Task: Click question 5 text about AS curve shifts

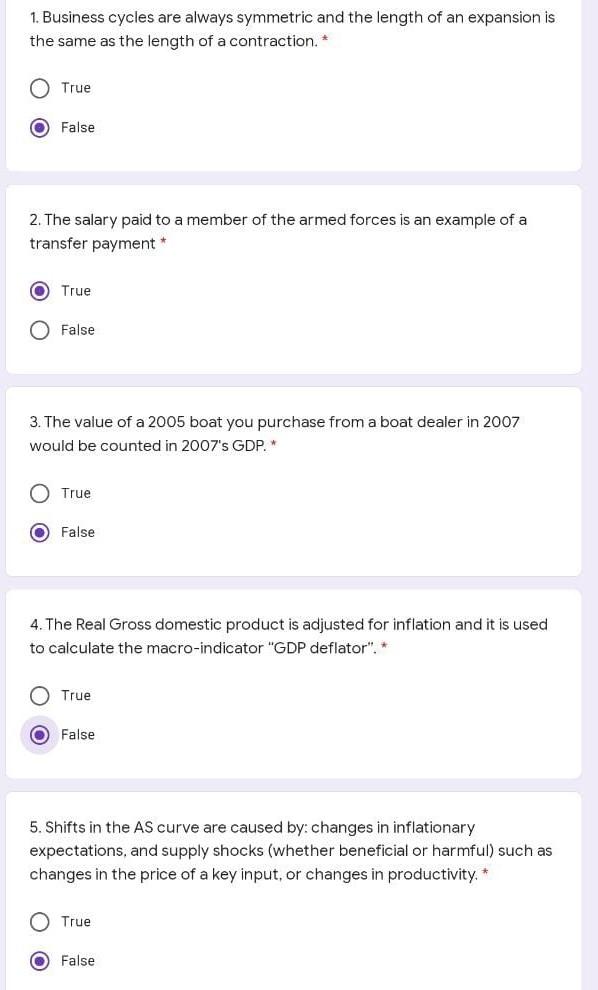Action: [290, 850]
